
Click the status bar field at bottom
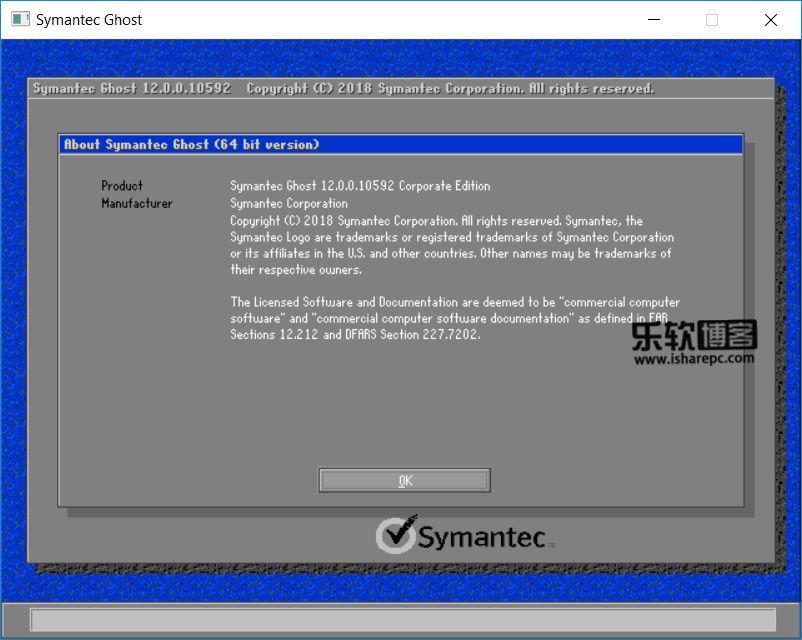point(403,620)
